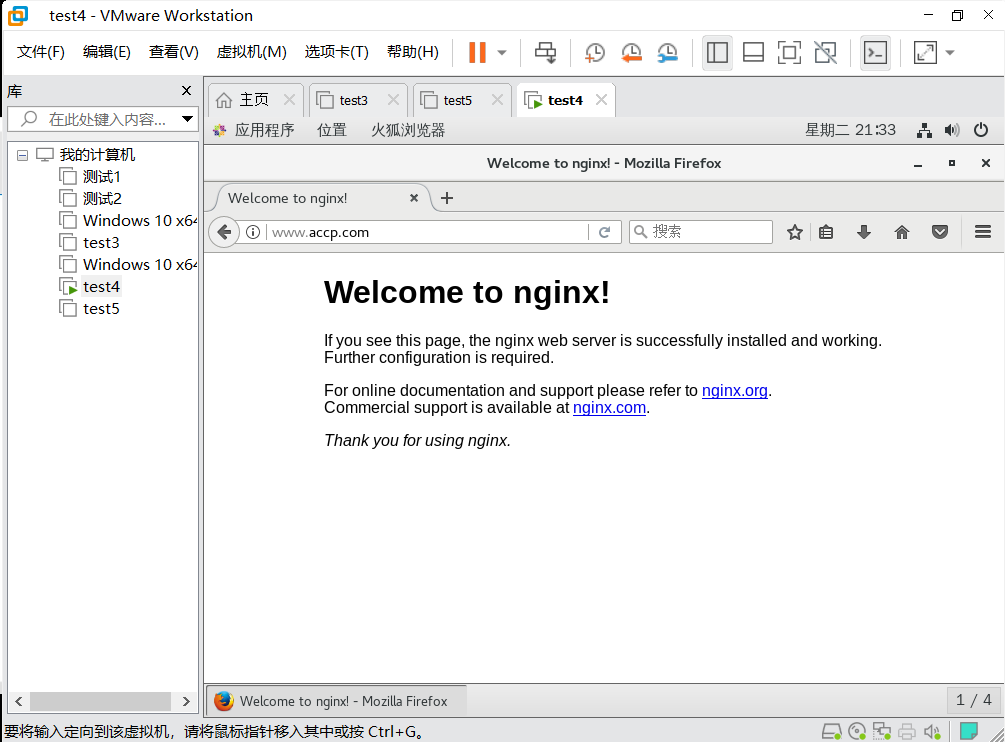
Task: Follow the nginx.org link
Action: click(735, 390)
